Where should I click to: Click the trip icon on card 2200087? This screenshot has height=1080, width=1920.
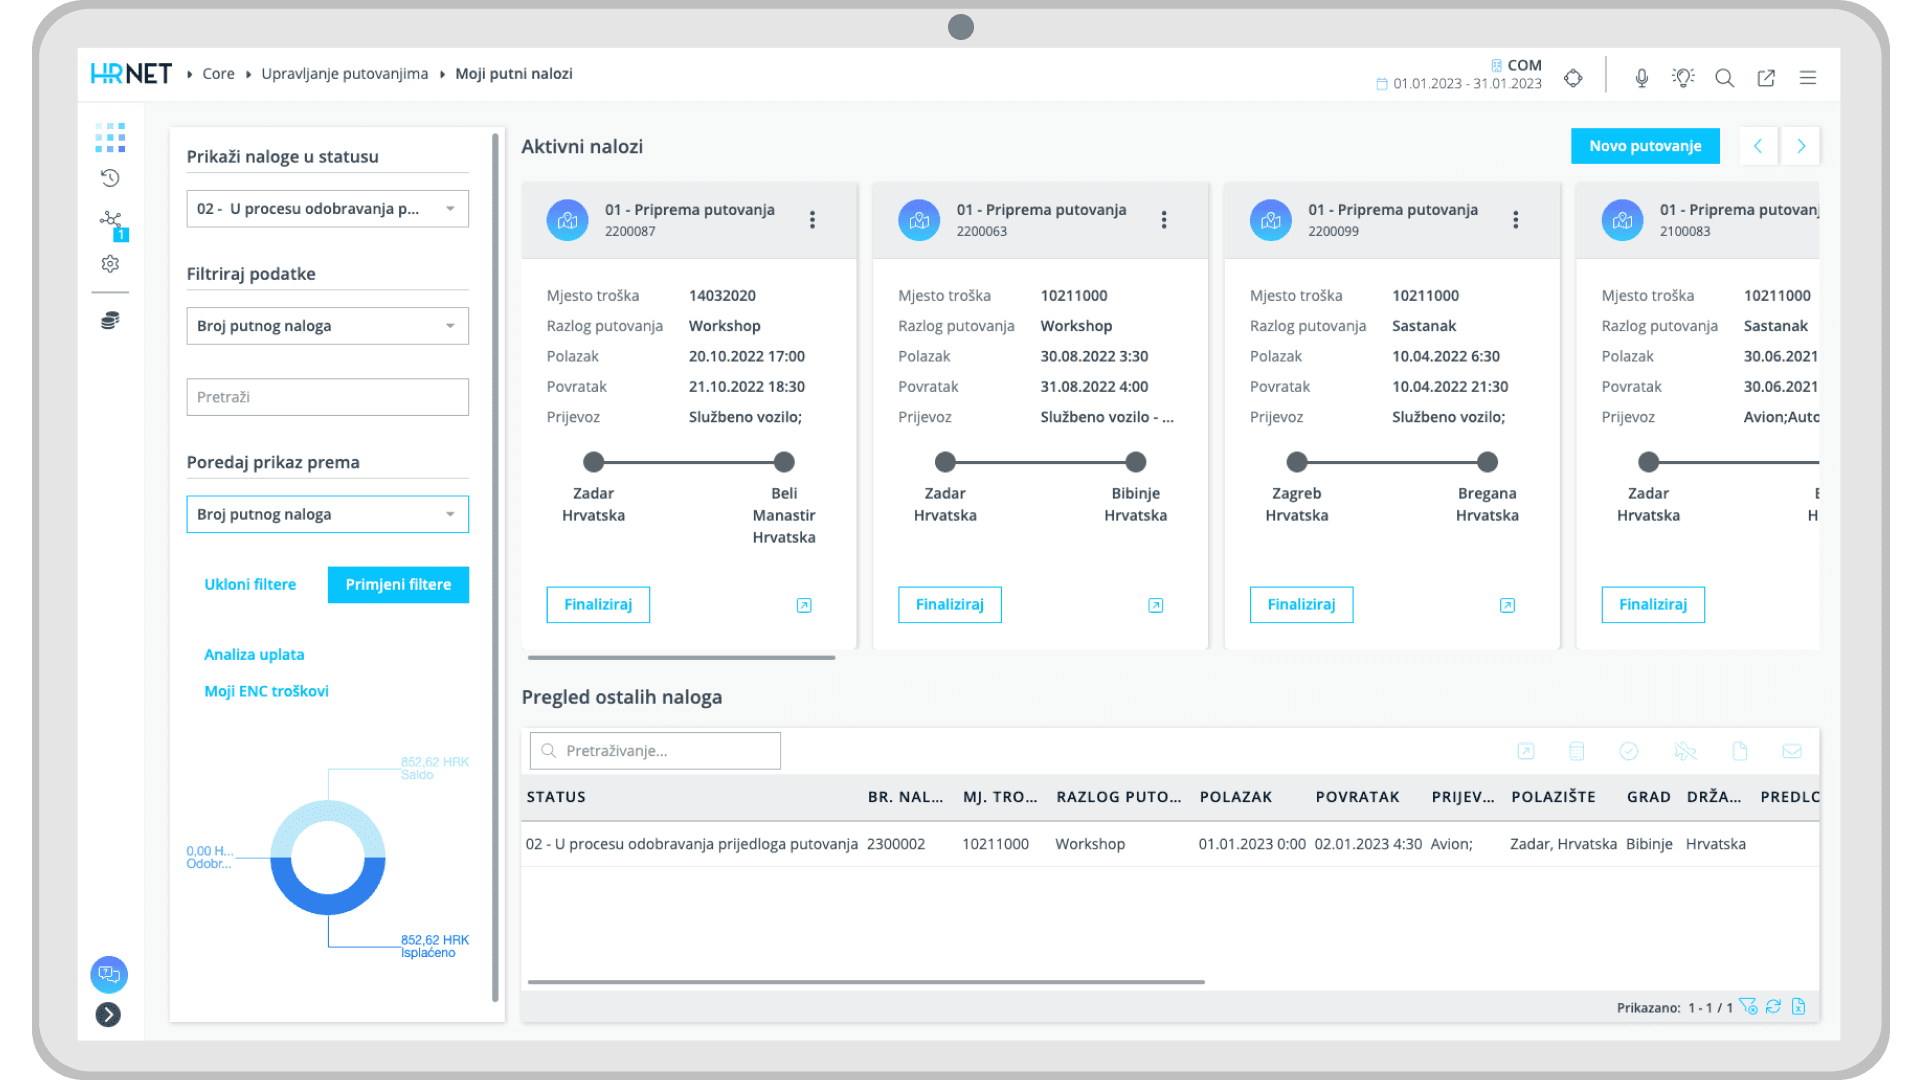click(x=567, y=220)
